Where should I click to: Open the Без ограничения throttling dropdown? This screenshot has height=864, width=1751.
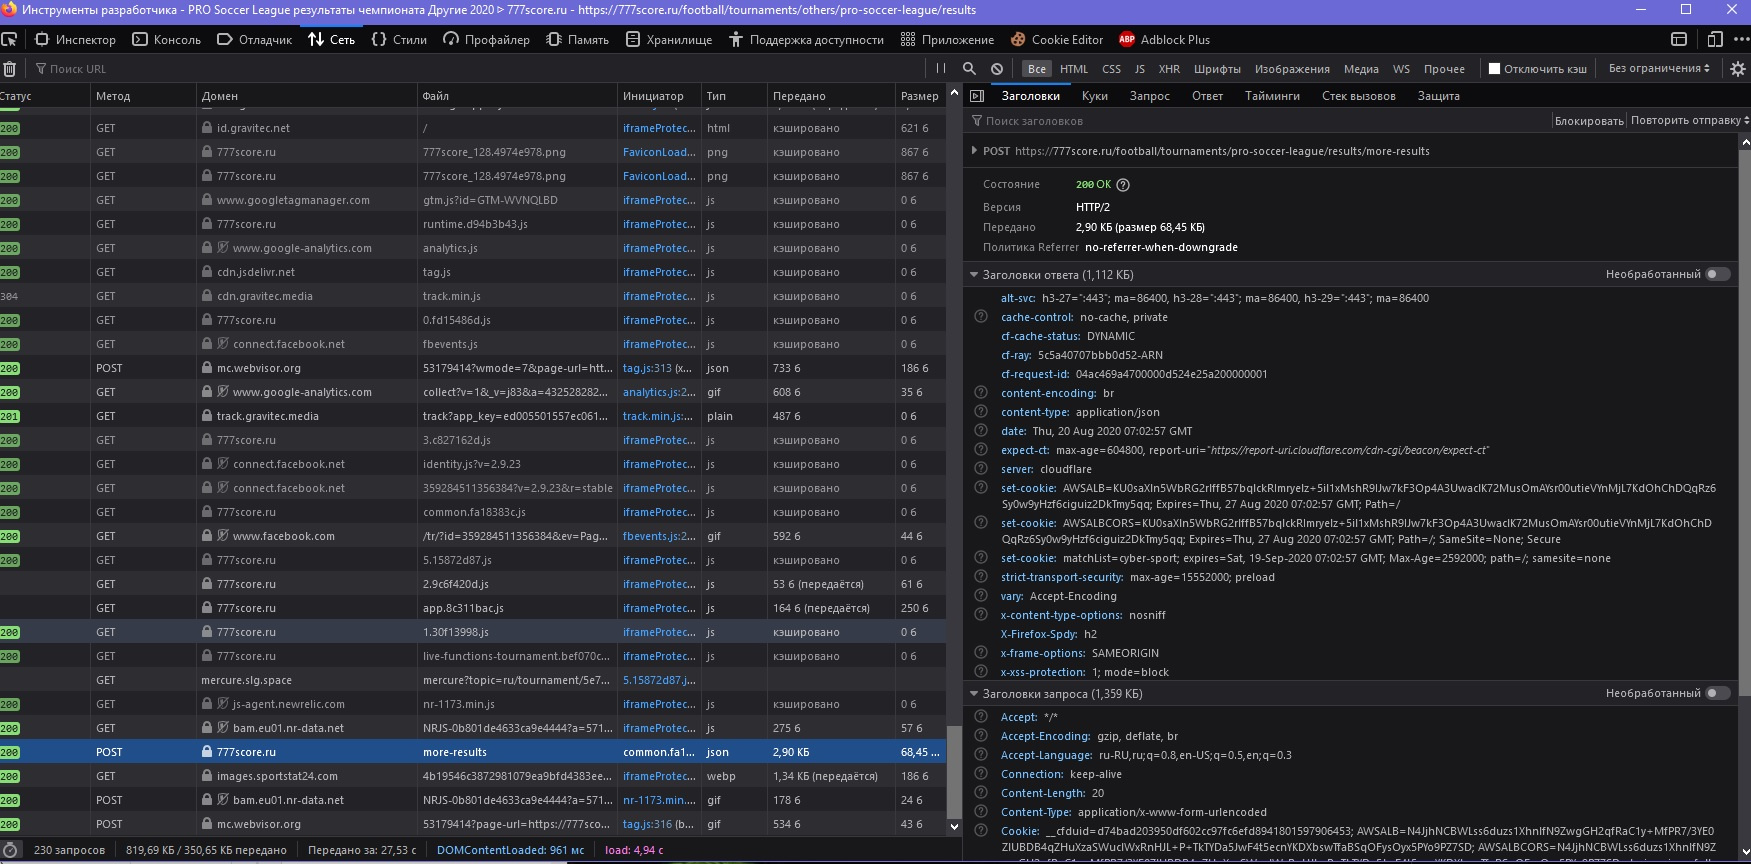(x=1659, y=69)
